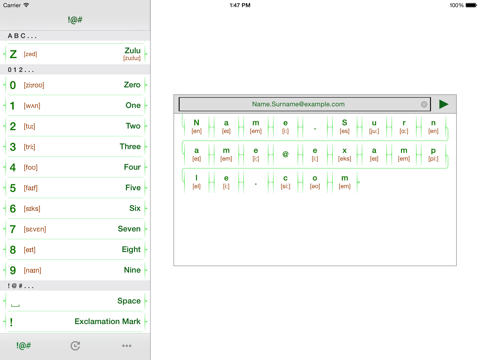Open the !@# symbols tab

[x=24, y=346]
